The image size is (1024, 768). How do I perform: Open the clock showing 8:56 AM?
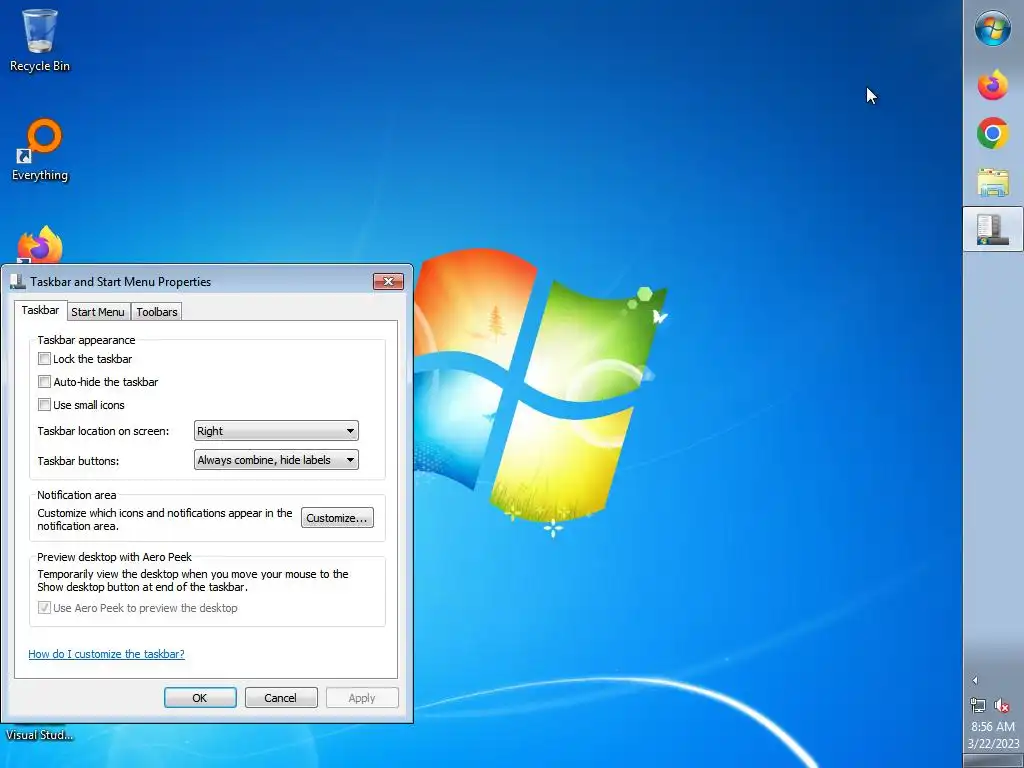(993, 726)
